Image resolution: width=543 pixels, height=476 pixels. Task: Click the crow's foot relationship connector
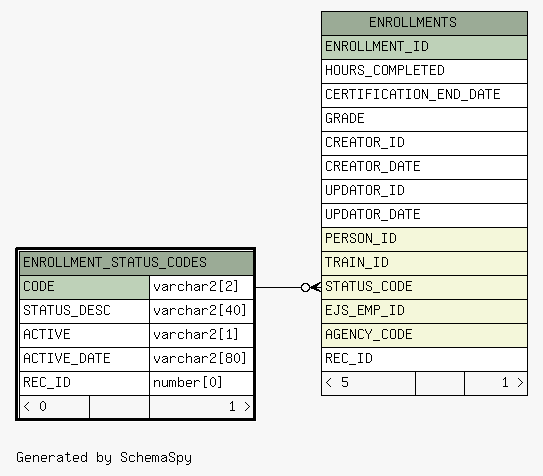(x=311, y=287)
